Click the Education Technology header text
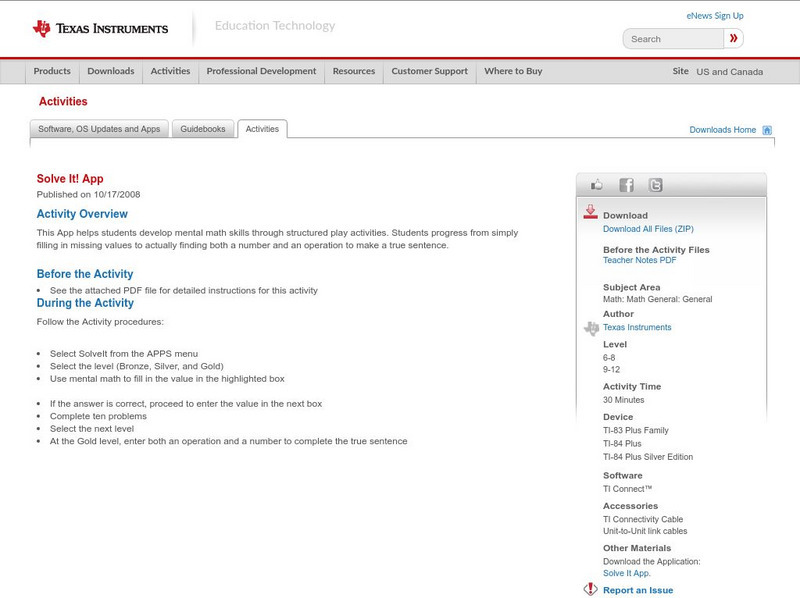Screen dimensions: 800x598 tap(274, 26)
